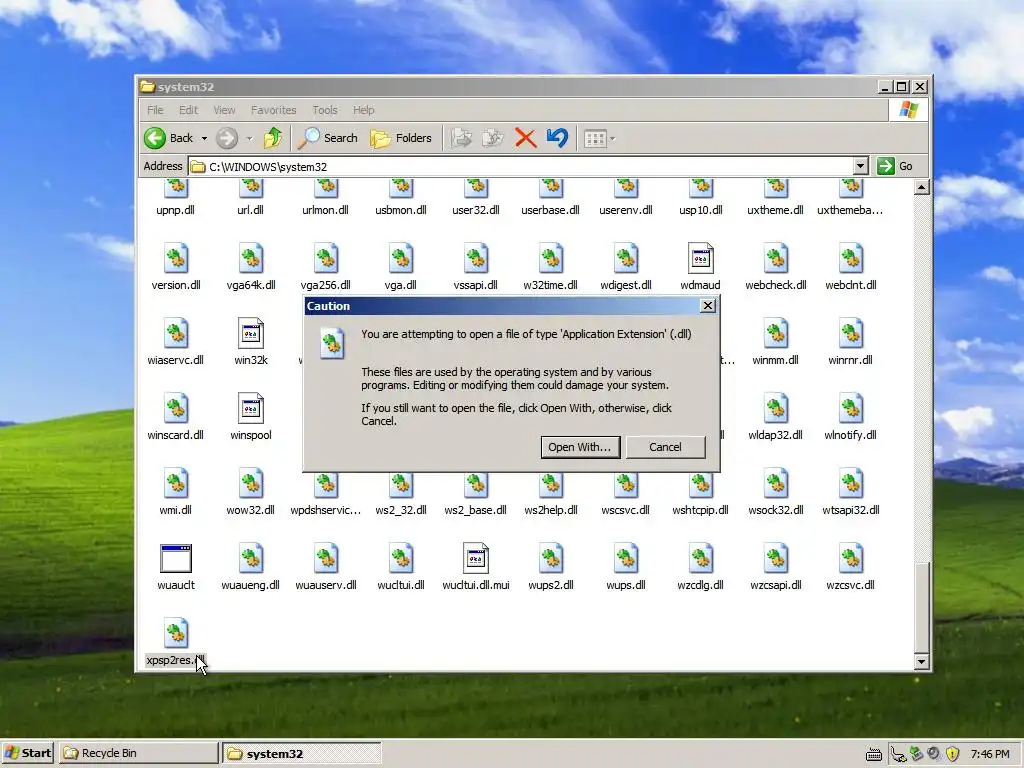Expand the Forward history dropdown arrow
1024x768 pixels.
[249, 138]
